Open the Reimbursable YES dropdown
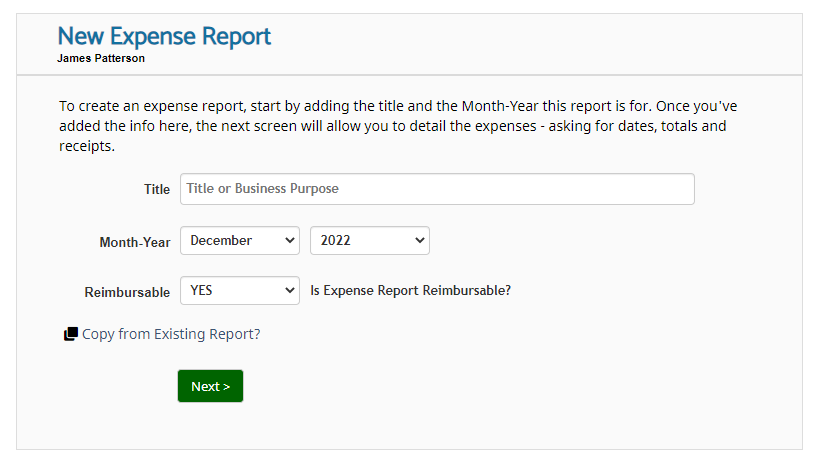Image resolution: width=822 pixels, height=462 pixels. [x=240, y=291]
